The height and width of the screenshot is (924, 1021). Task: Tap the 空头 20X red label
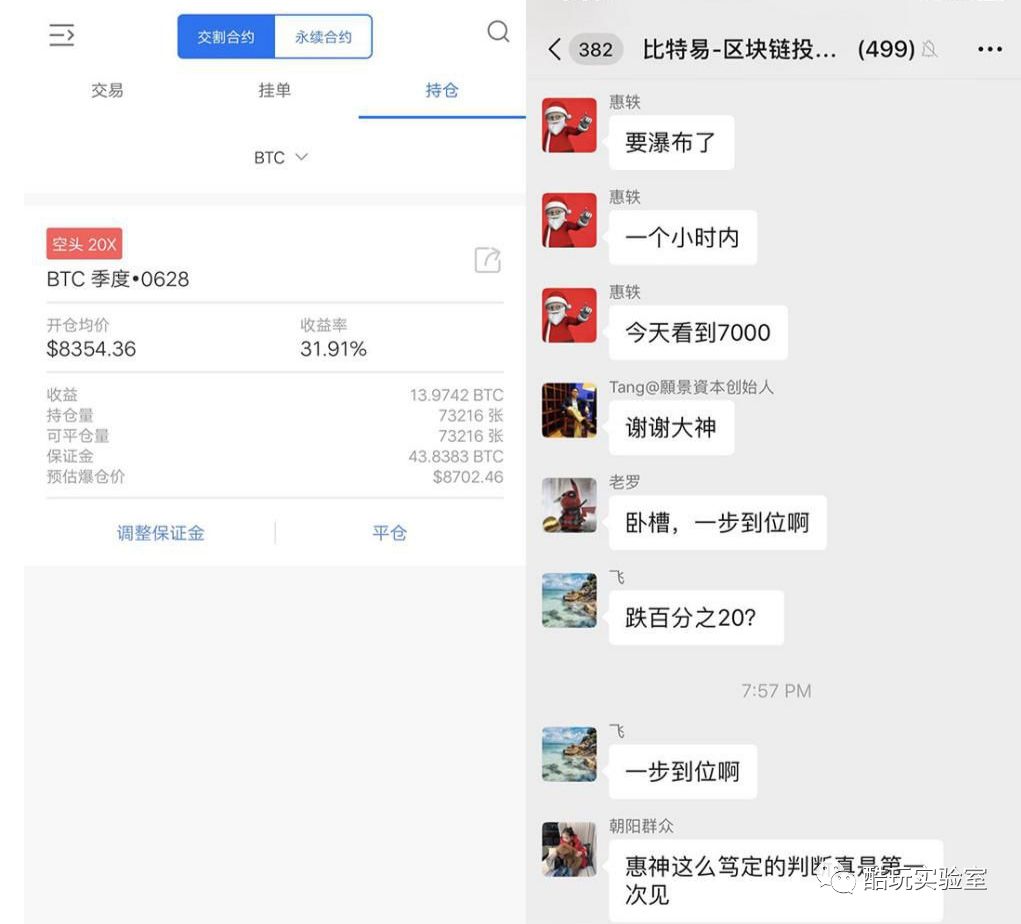point(84,243)
